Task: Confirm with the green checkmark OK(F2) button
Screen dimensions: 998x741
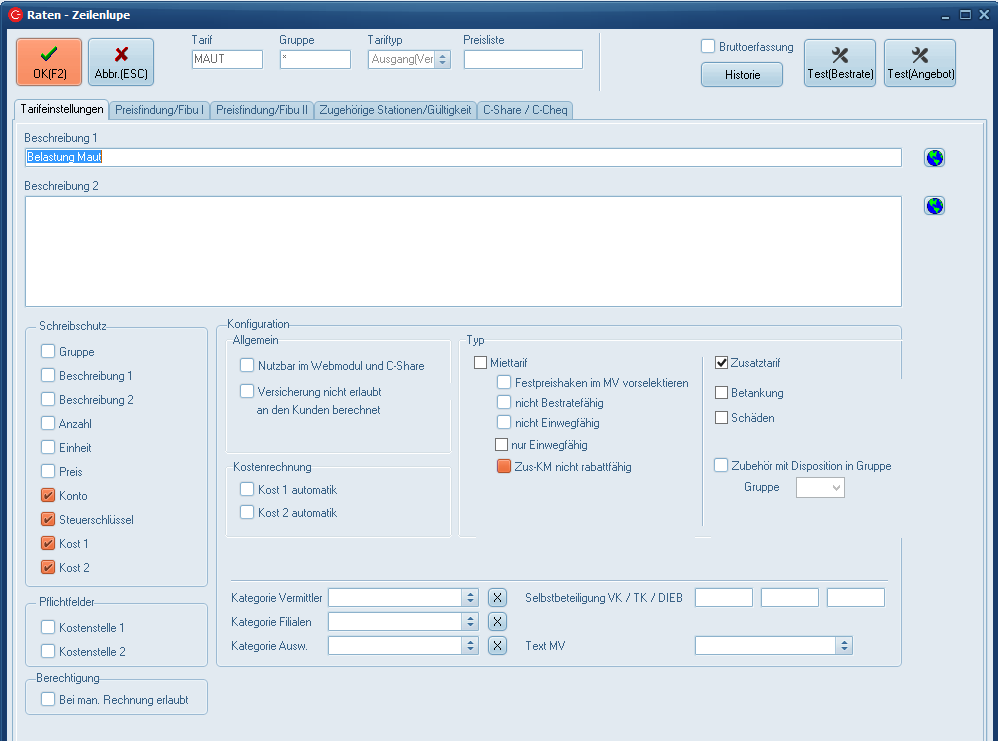Action: tap(49, 62)
